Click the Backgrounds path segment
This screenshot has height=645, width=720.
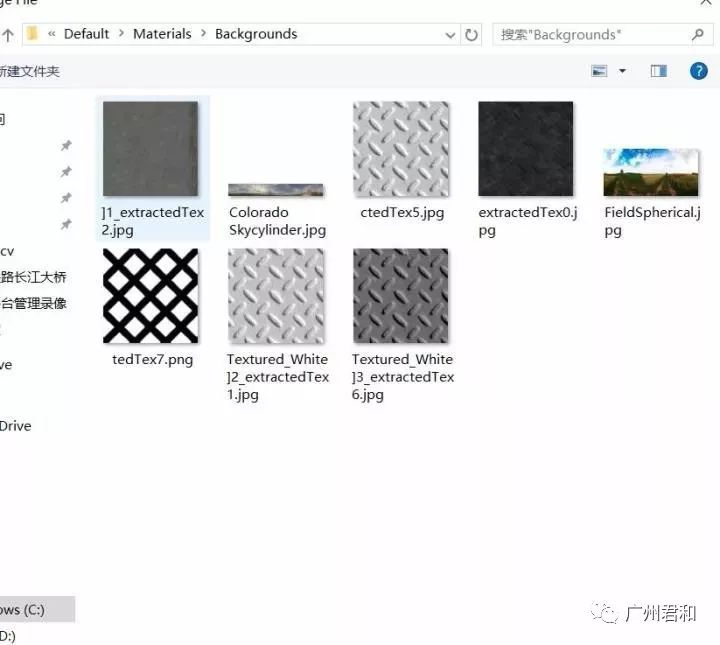click(x=256, y=34)
